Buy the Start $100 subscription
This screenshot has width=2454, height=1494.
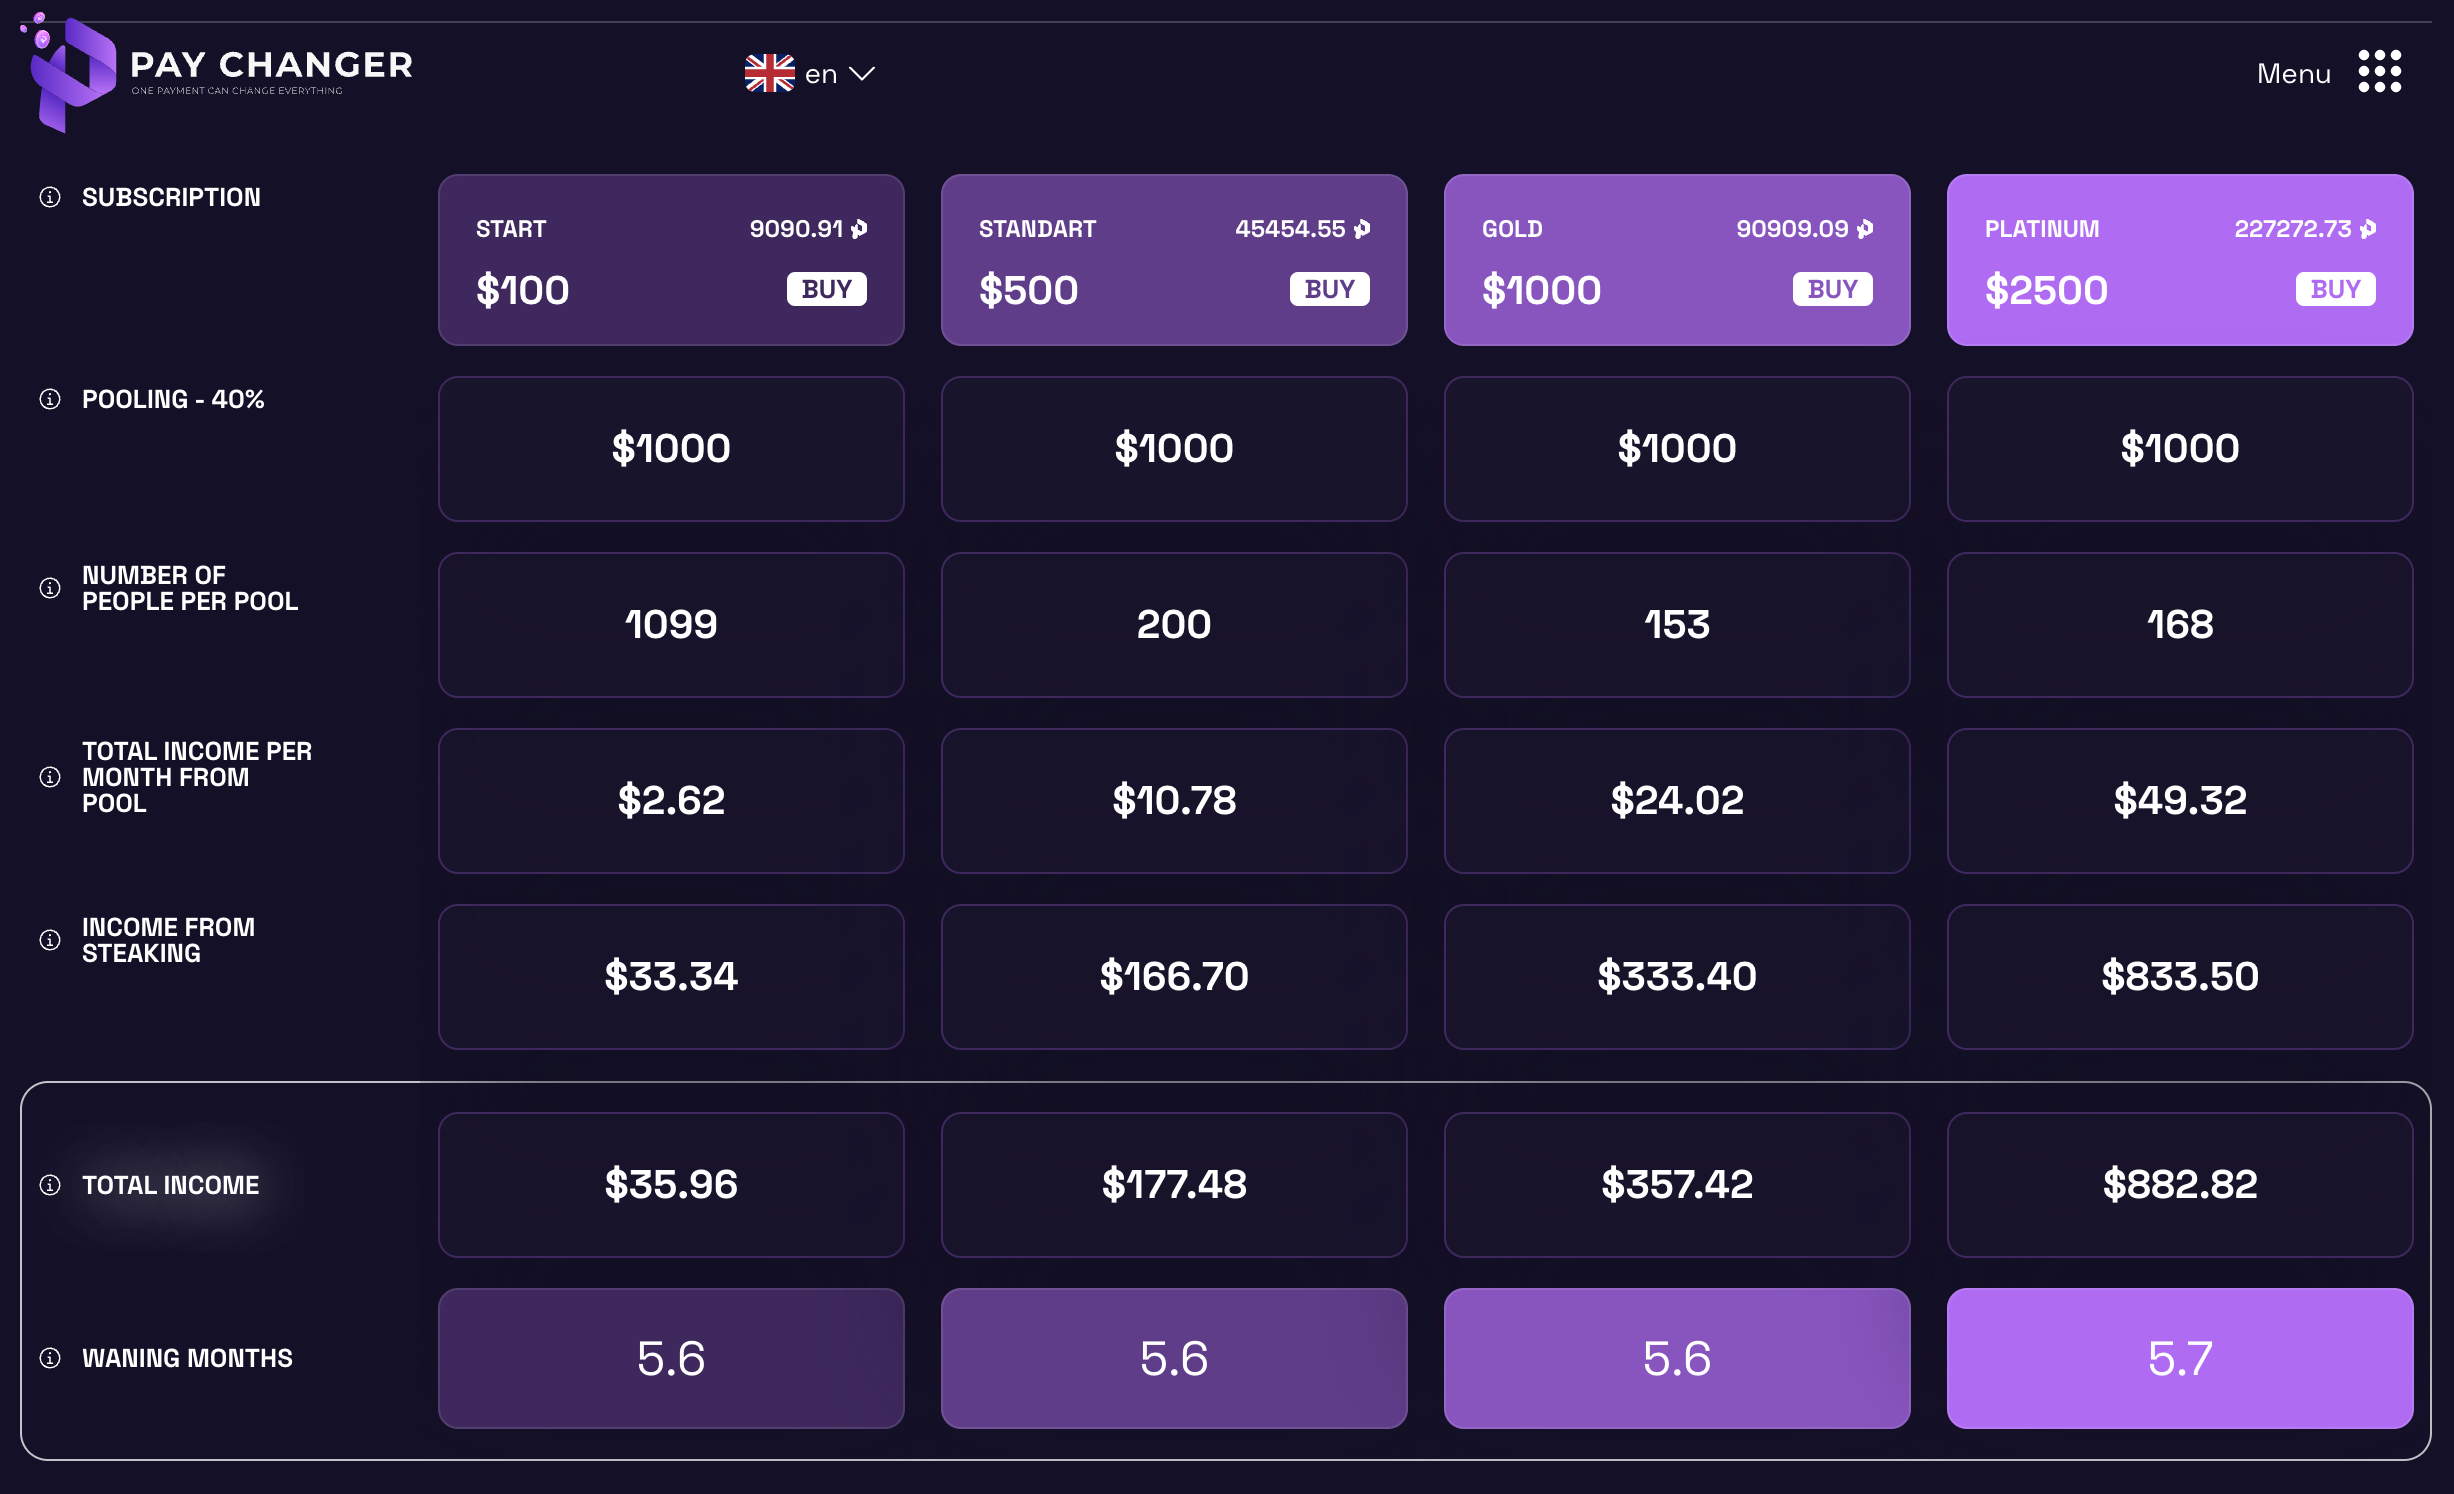[x=826, y=289]
